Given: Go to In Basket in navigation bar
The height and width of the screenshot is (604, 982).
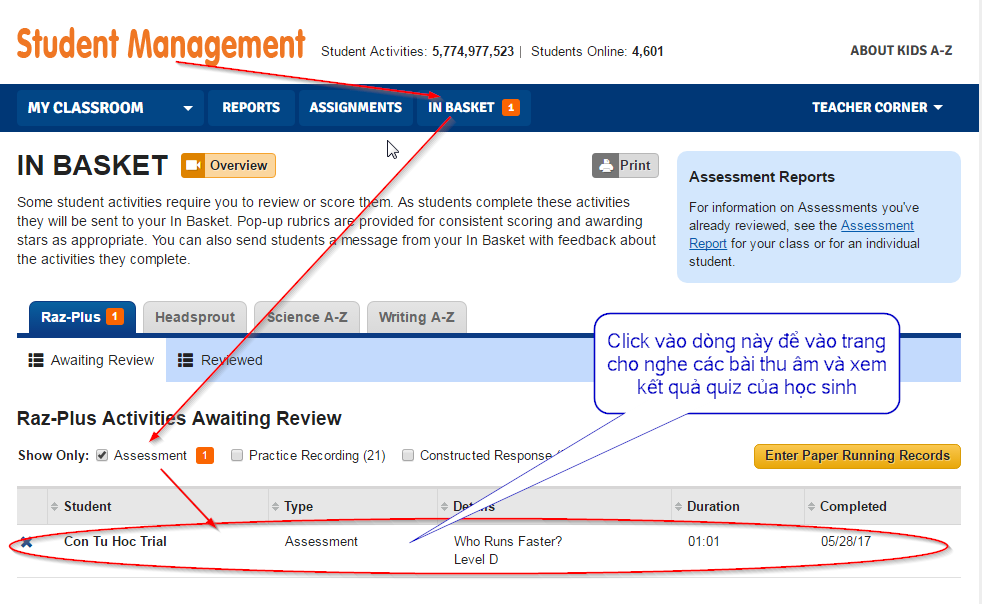Looking at the screenshot, I should pos(473,108).
